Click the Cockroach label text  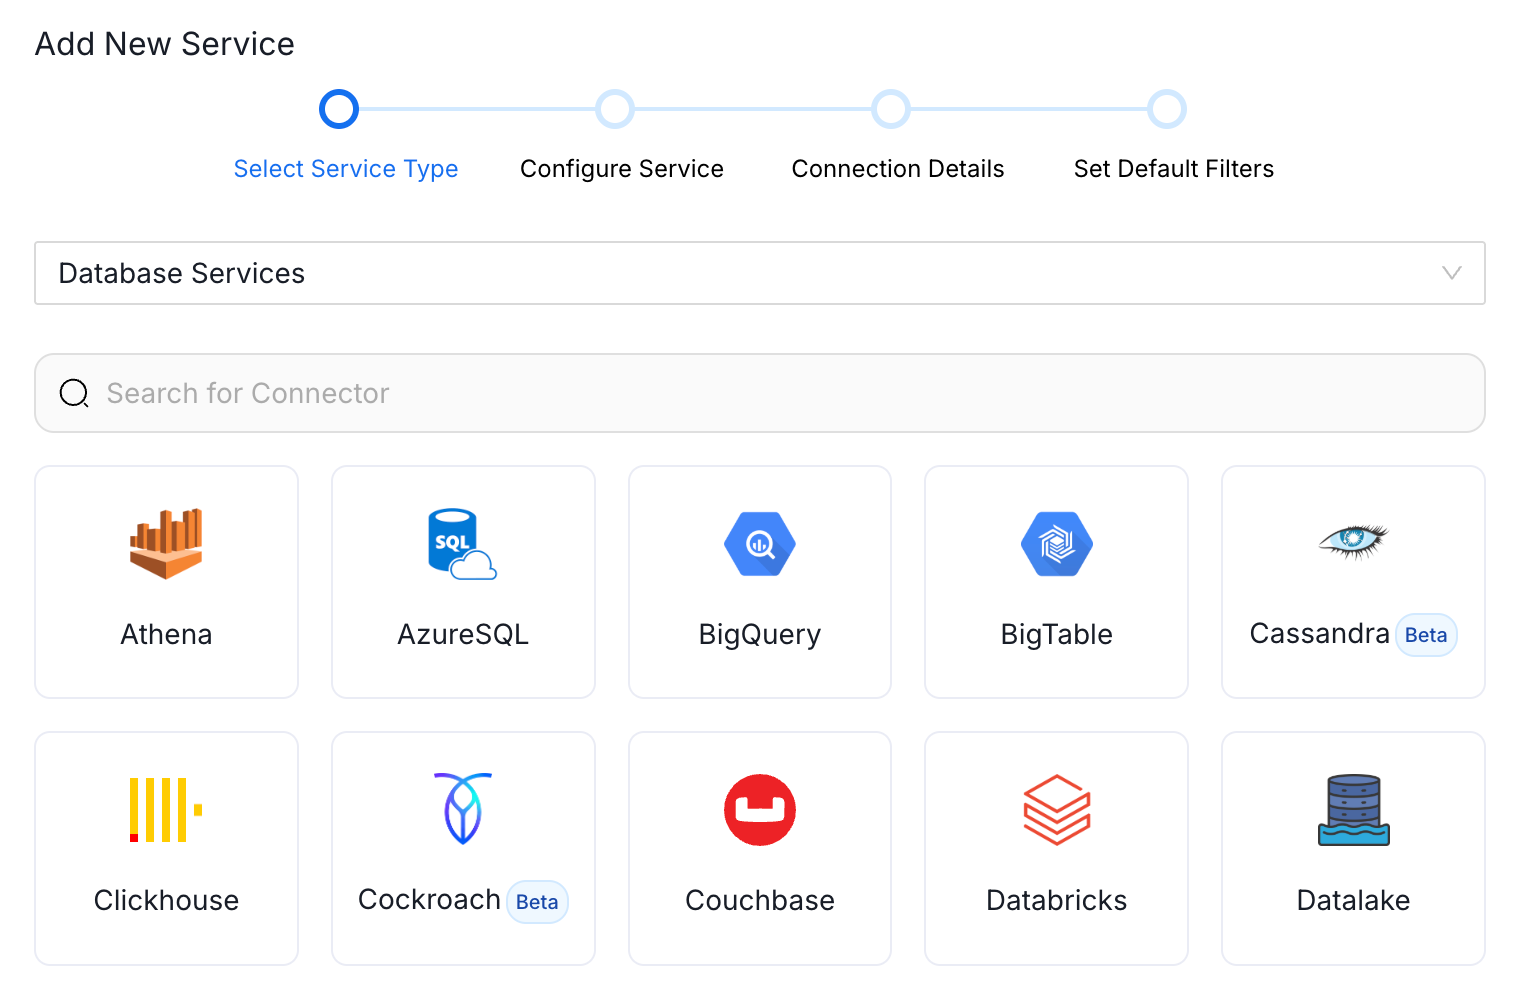click(429, 900)
